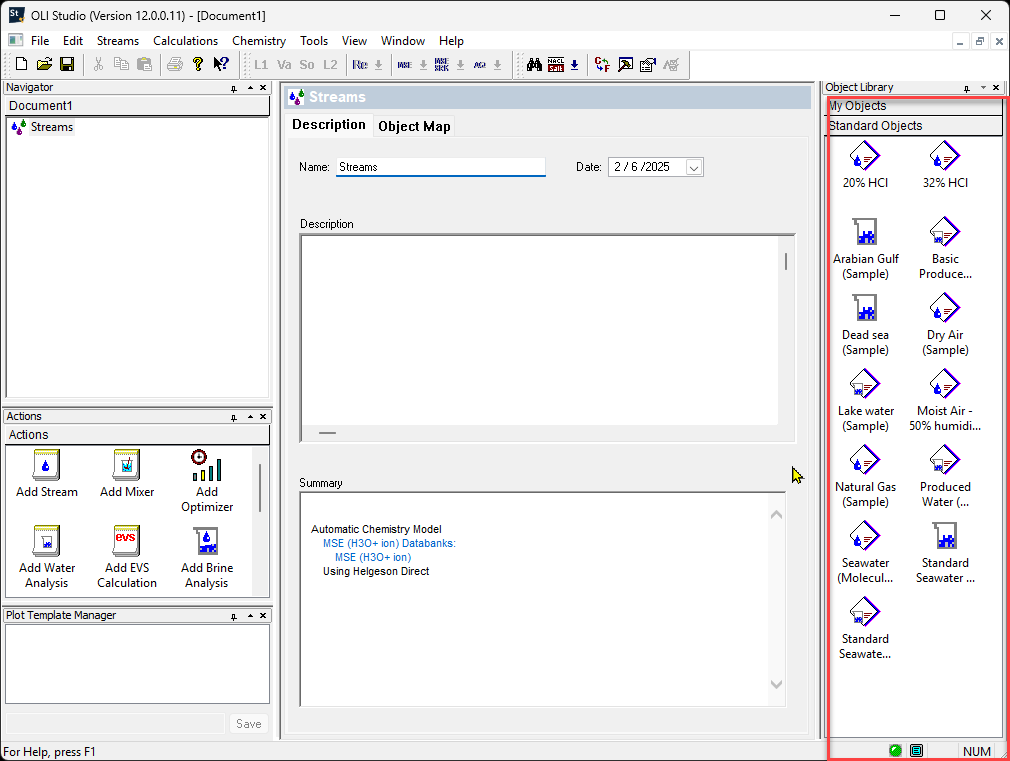This screenshot has width=1010, height=761.
Task: Save the document with the floppy disk icon
Action: [x=67, y=64]
